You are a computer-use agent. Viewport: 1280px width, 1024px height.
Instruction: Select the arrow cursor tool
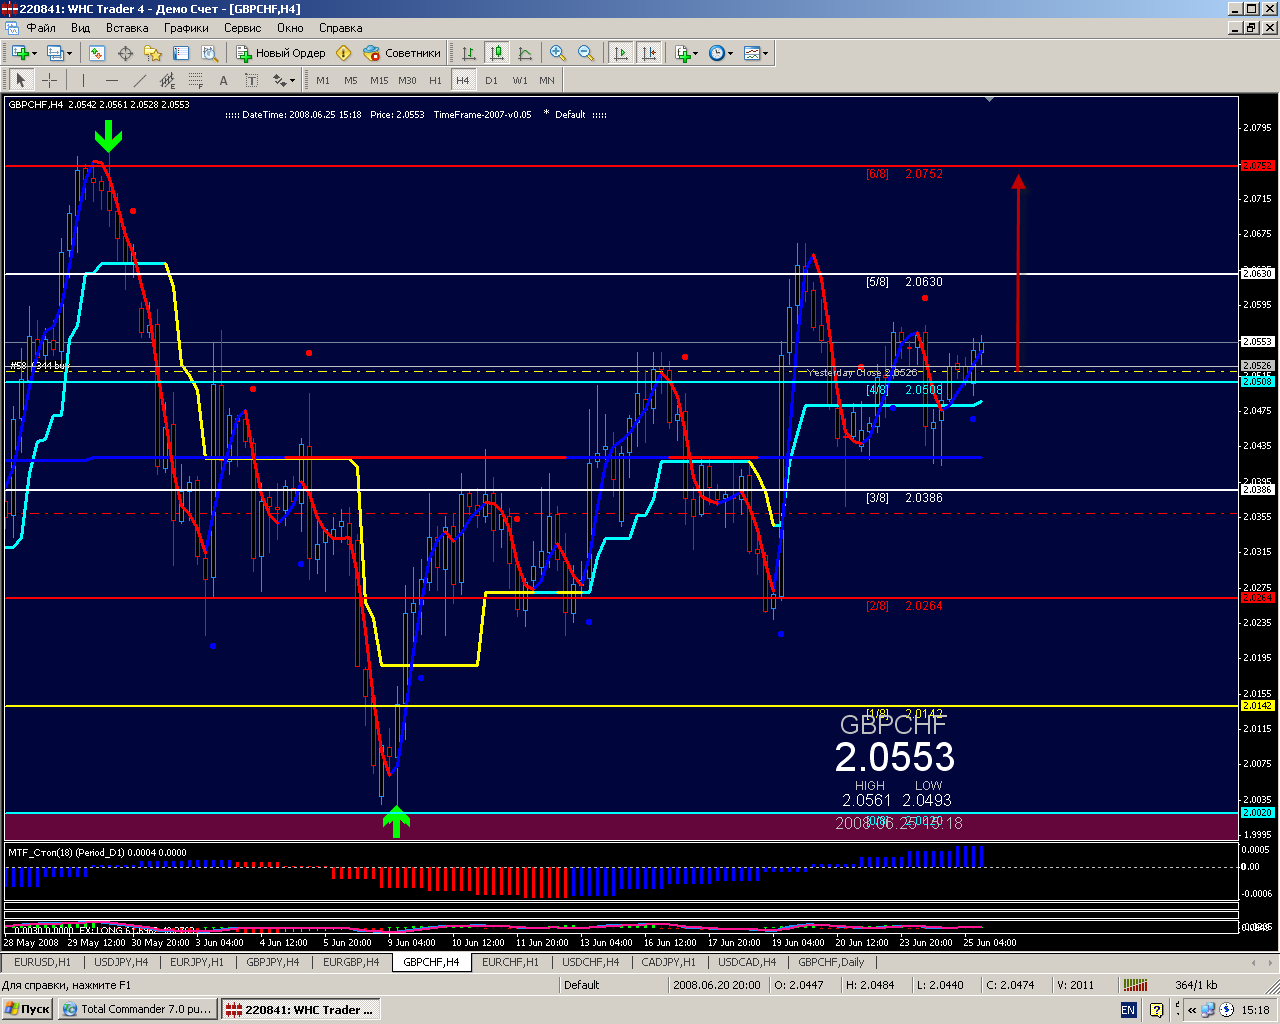tap(21, 80)
